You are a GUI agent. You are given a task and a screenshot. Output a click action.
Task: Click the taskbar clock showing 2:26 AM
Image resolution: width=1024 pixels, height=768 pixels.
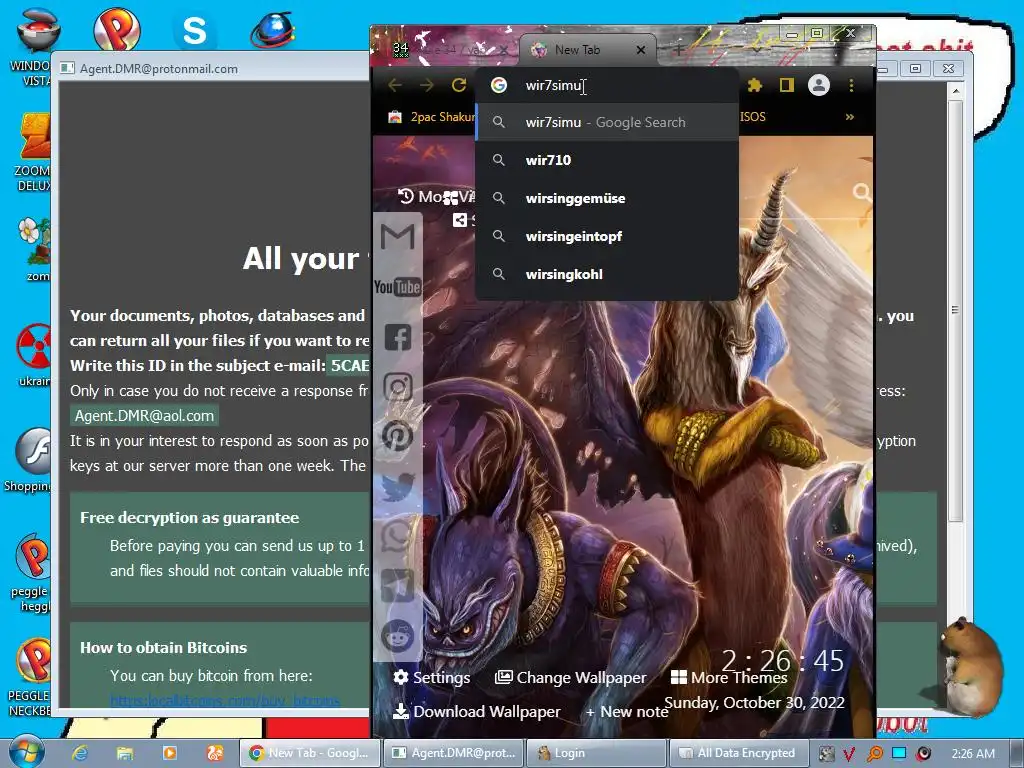973,754
